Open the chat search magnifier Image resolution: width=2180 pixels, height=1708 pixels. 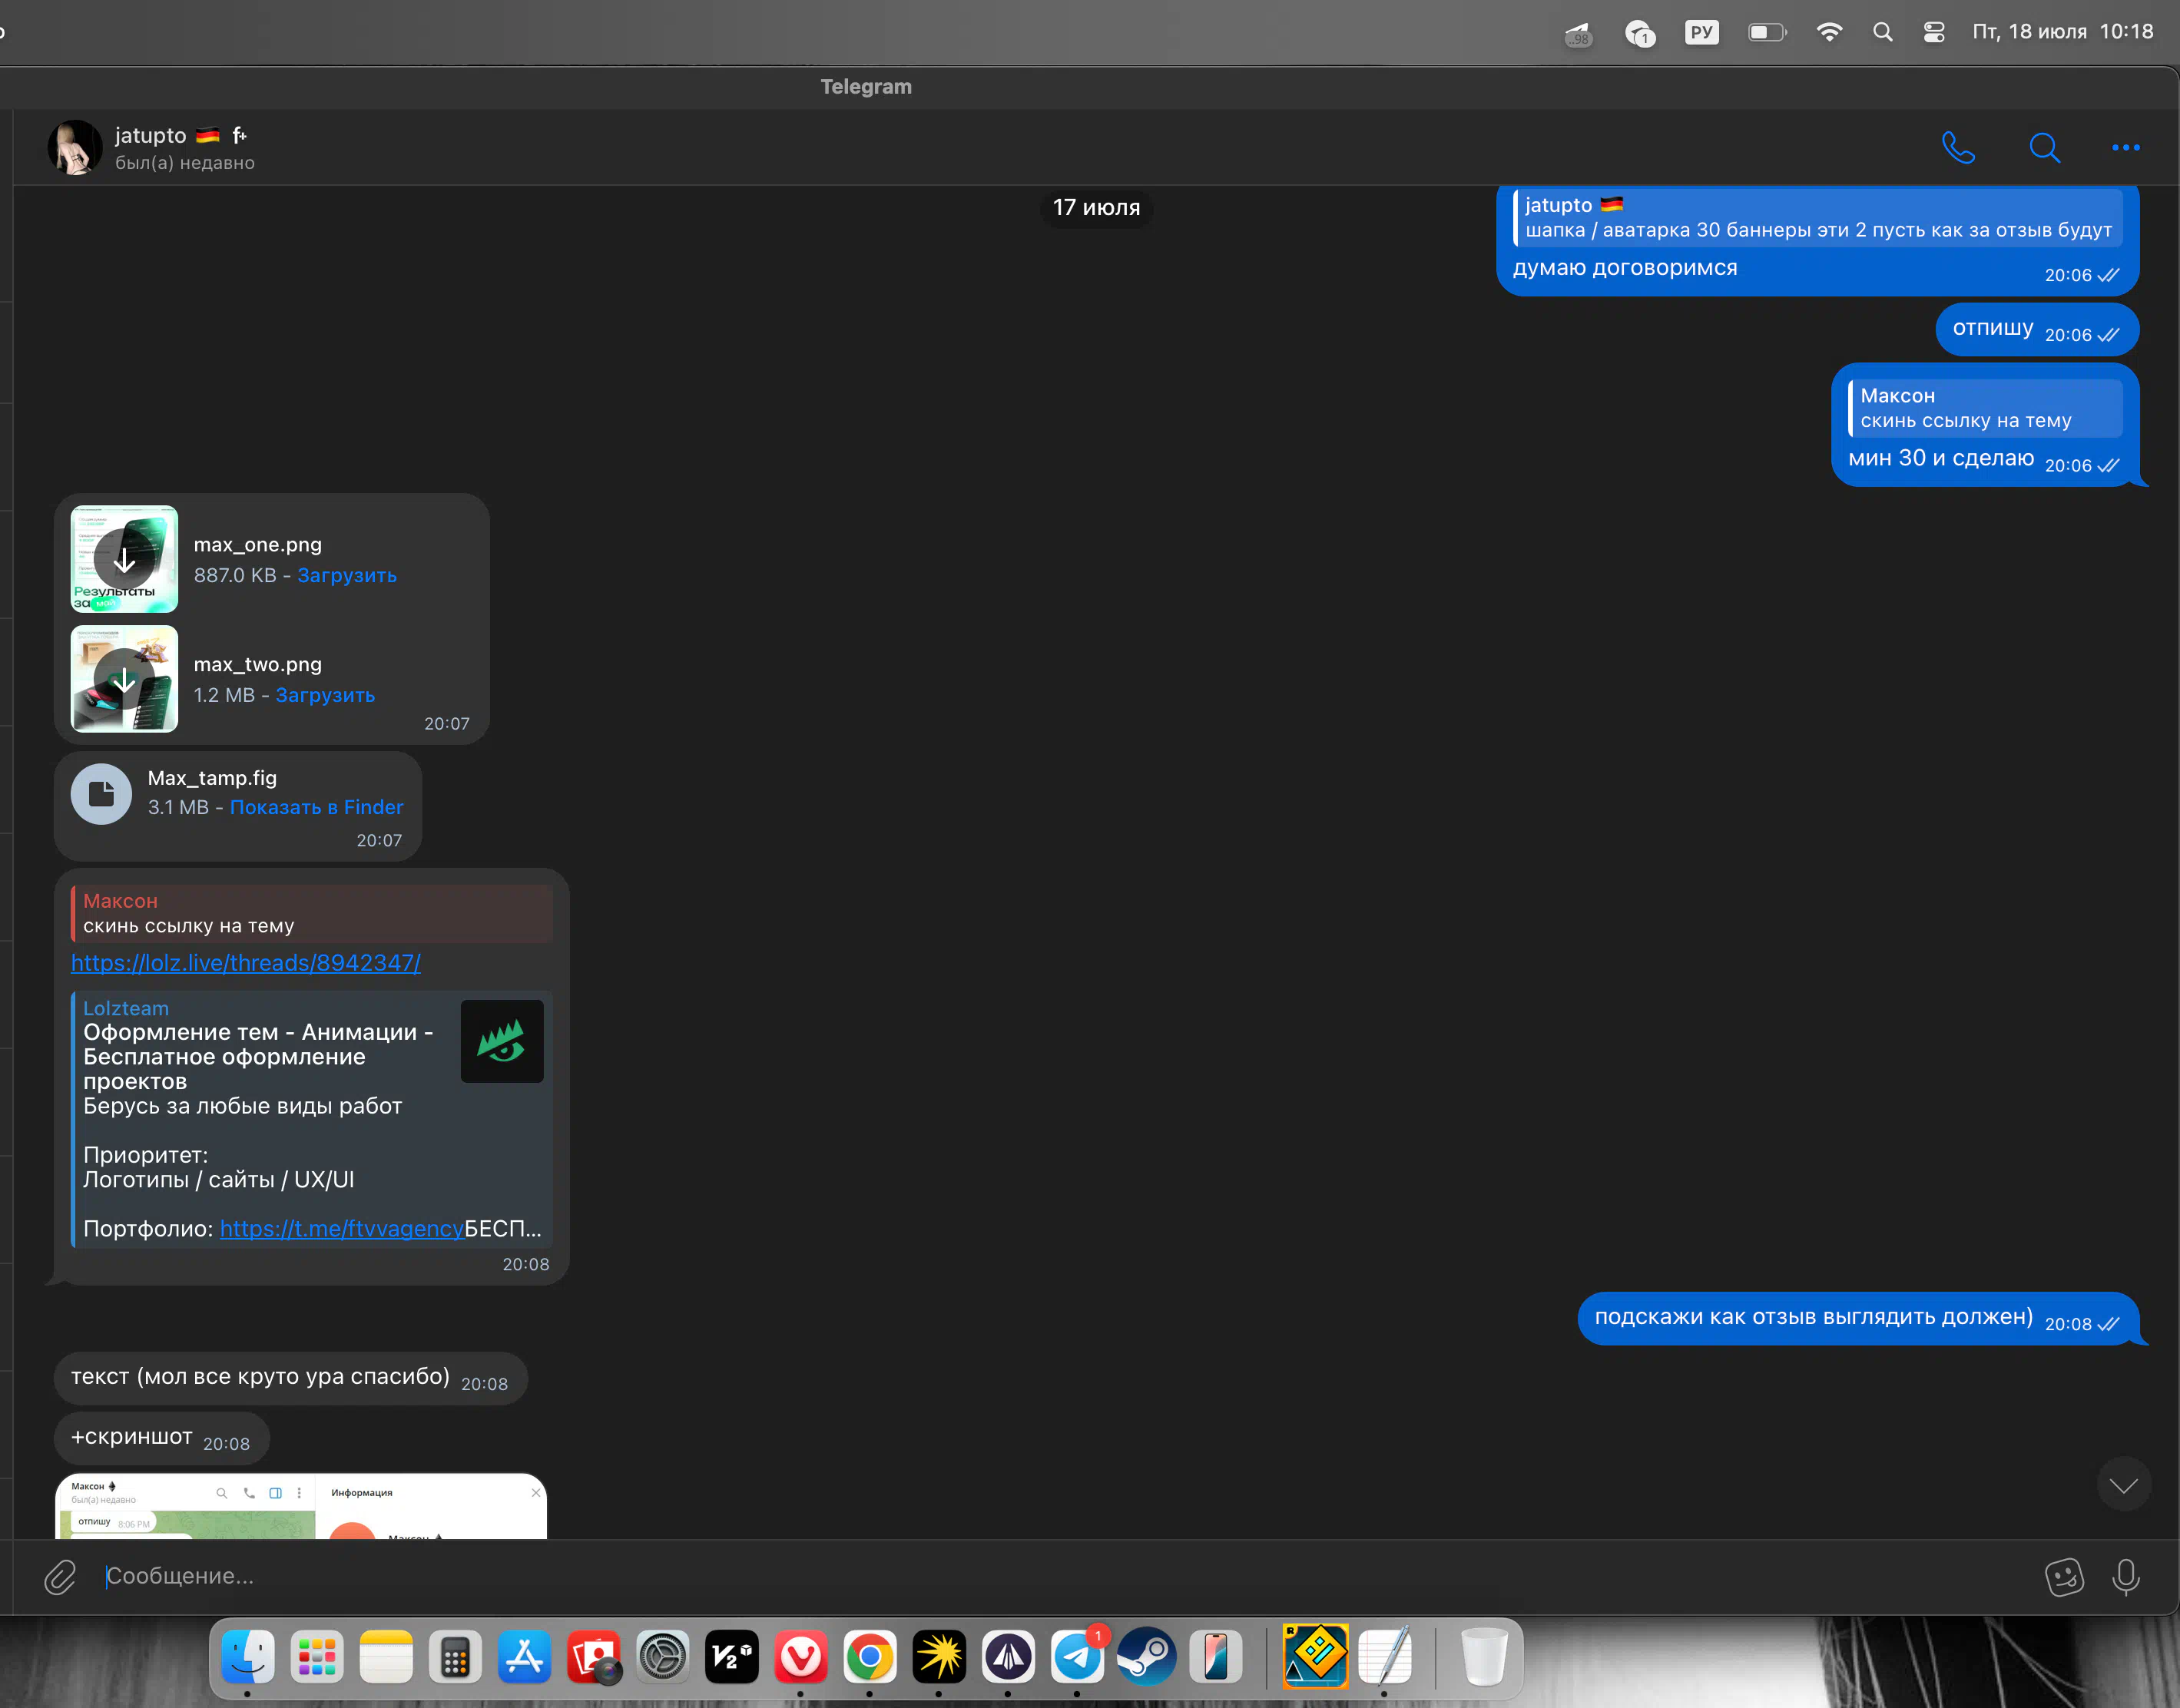click(2044, 147)
